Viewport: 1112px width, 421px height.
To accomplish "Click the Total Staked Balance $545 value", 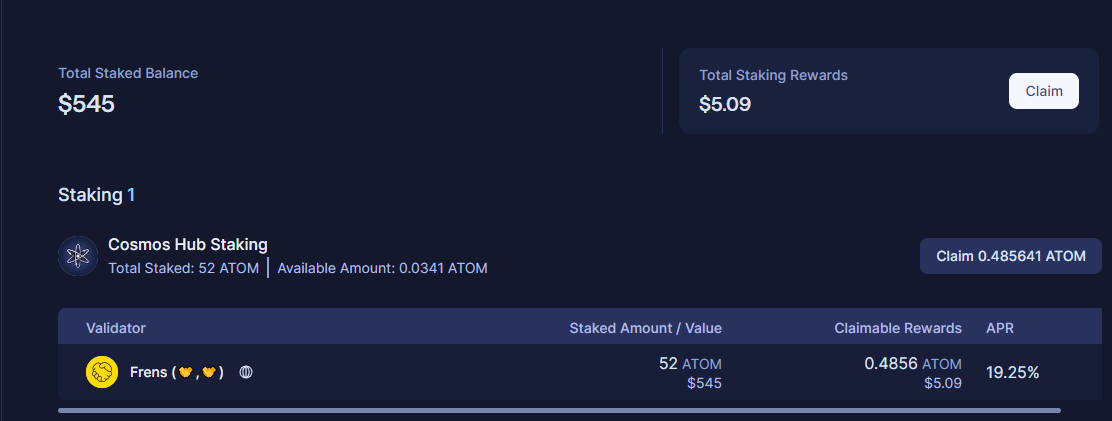I will pyautogui.click(x=87, y=104).
